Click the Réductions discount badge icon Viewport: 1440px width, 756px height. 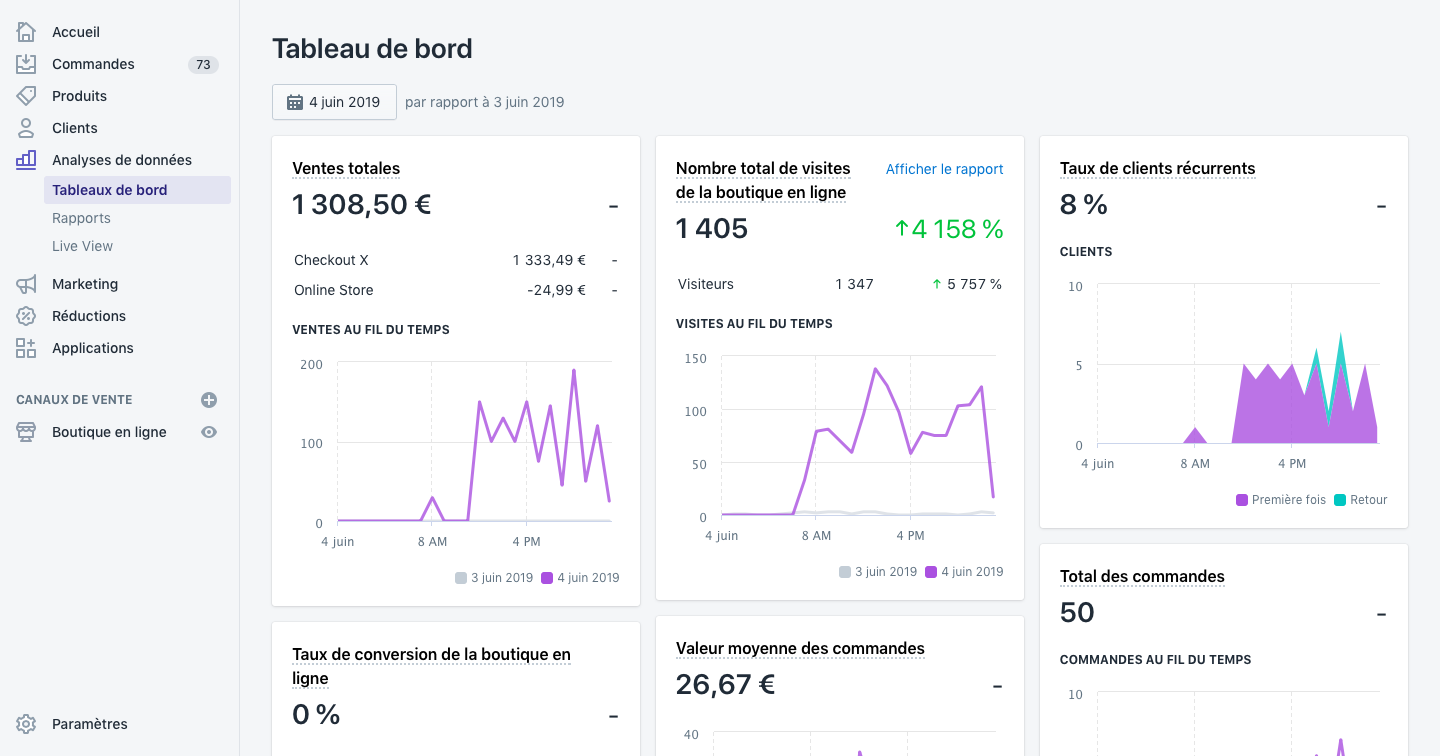click(x=26, y=316)
